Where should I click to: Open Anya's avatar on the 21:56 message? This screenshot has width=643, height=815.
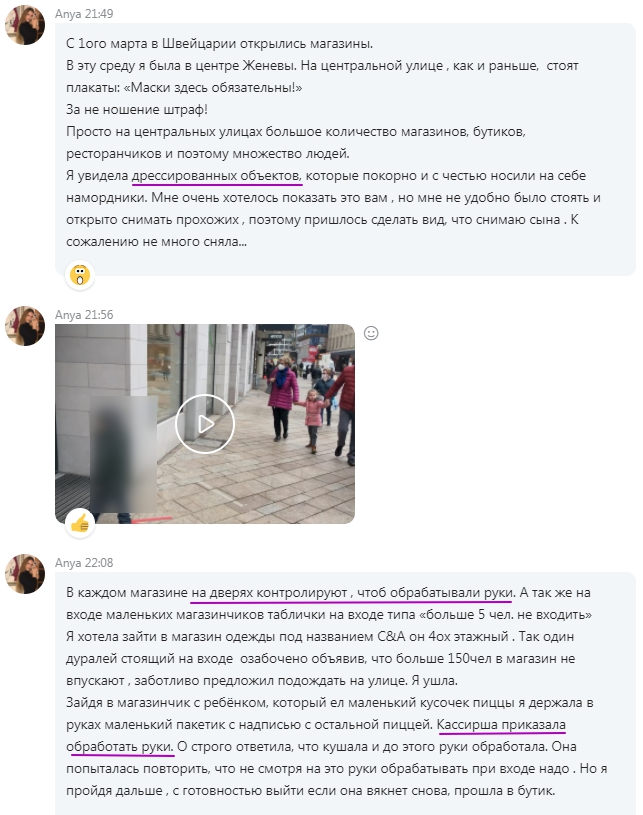click(x=24, y=326)
